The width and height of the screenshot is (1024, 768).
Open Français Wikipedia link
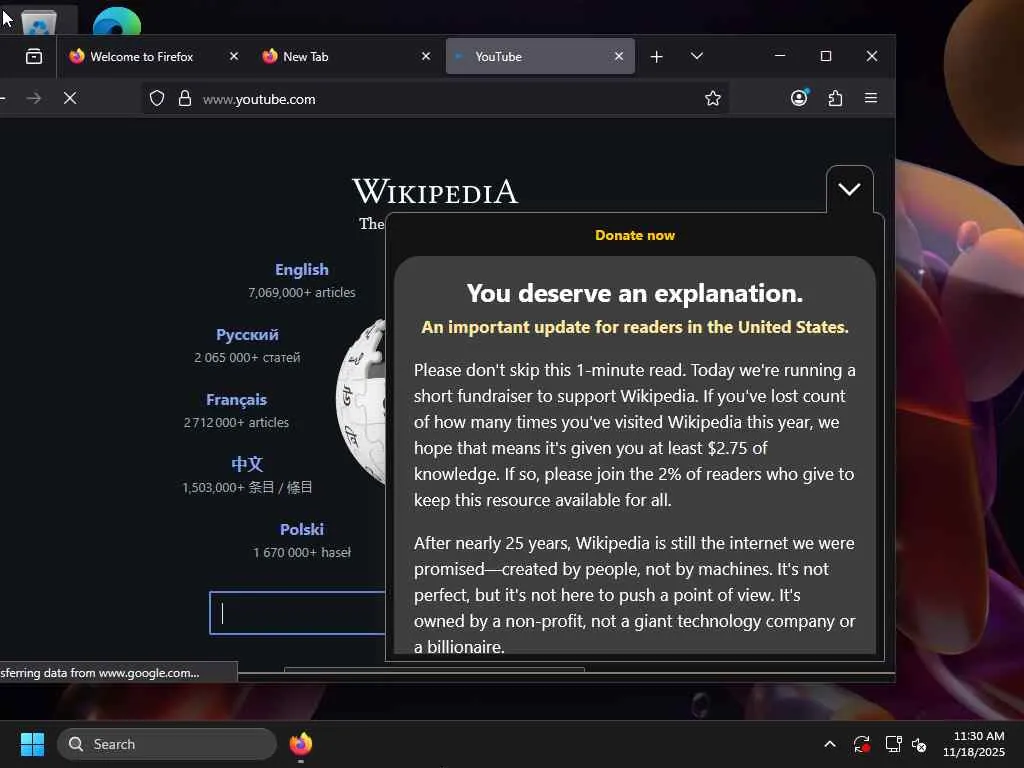click(x=236, y=400)
